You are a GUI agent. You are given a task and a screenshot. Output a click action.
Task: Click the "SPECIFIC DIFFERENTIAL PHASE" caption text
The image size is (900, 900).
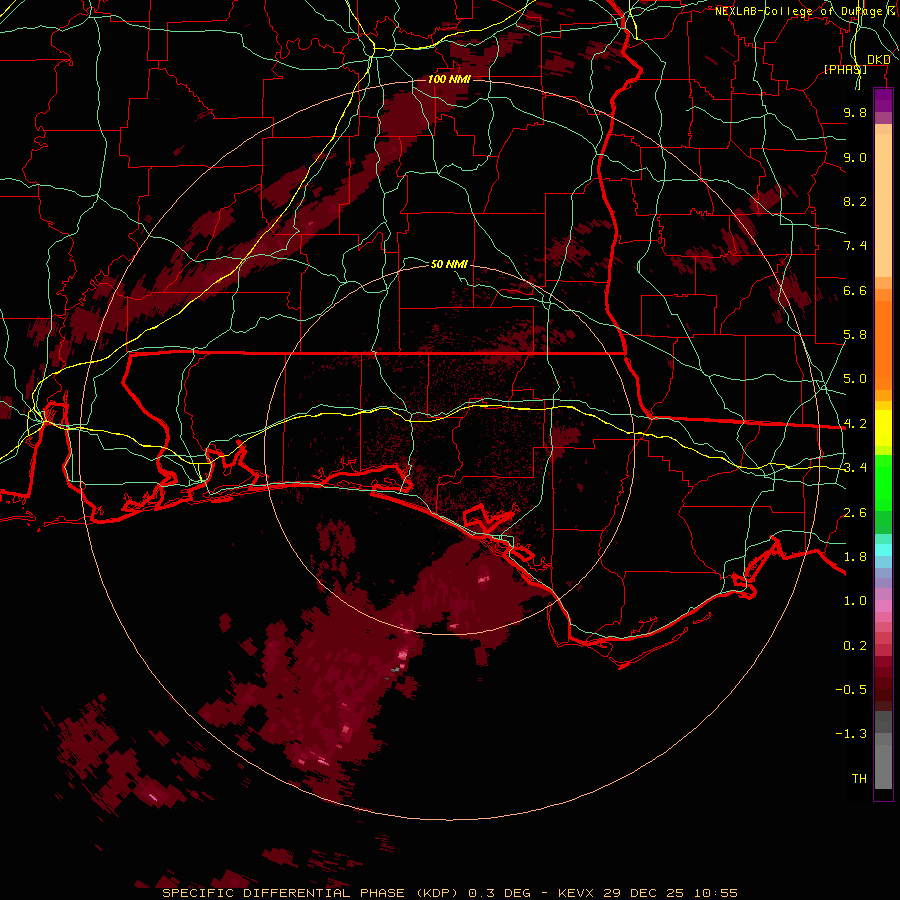[x=285, y=893]
